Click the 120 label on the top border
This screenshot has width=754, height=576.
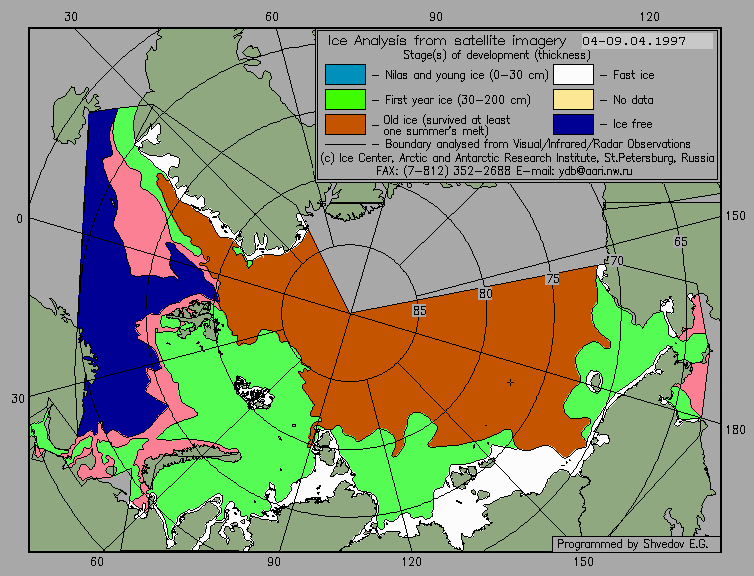click(650, 17)
